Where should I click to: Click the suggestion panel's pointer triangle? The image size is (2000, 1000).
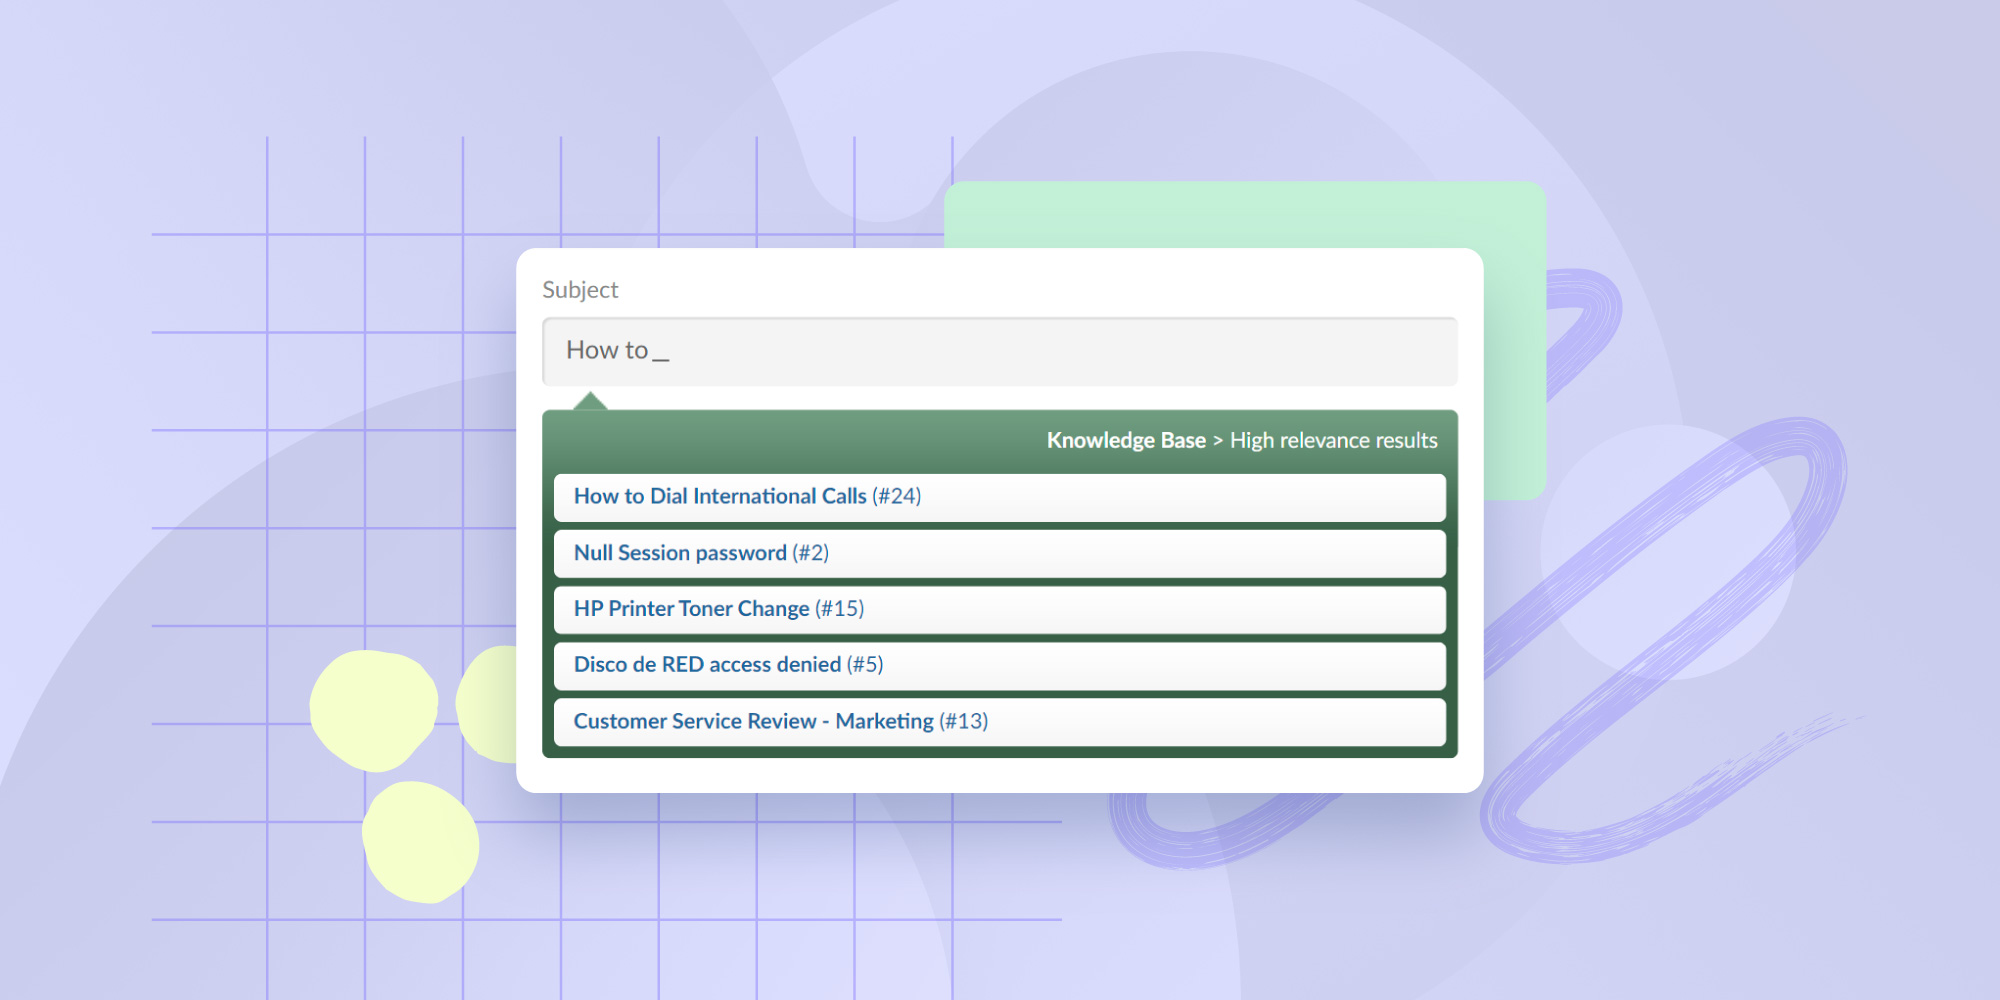(590, 402)
